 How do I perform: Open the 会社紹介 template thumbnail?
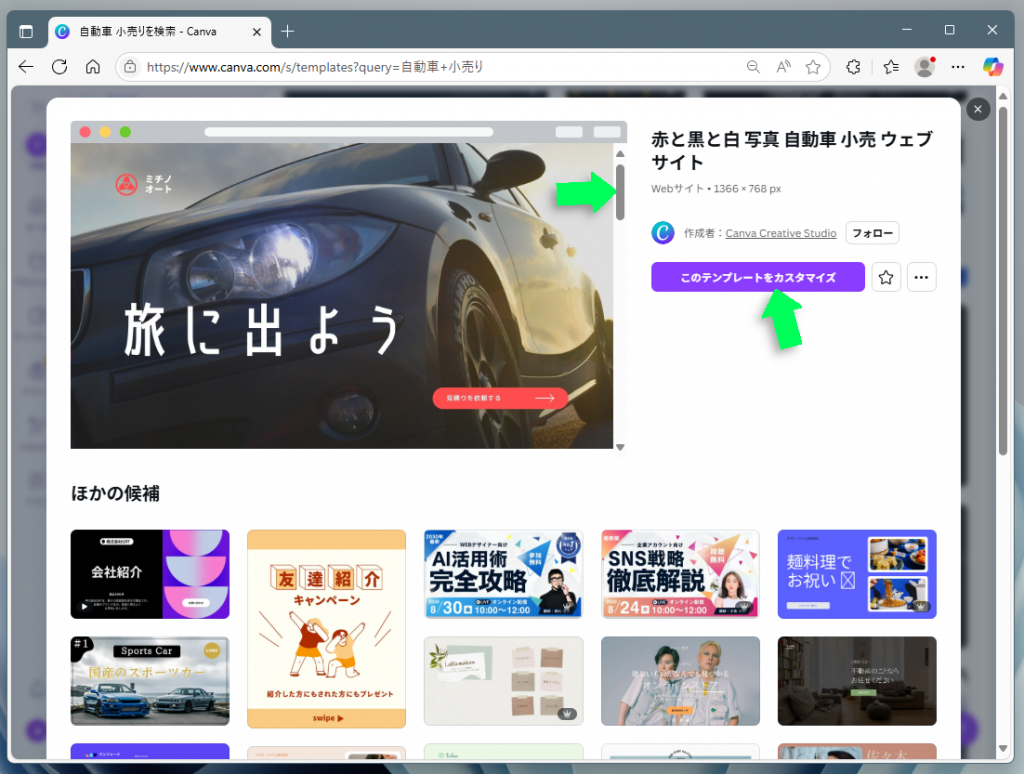click(149, 573)
